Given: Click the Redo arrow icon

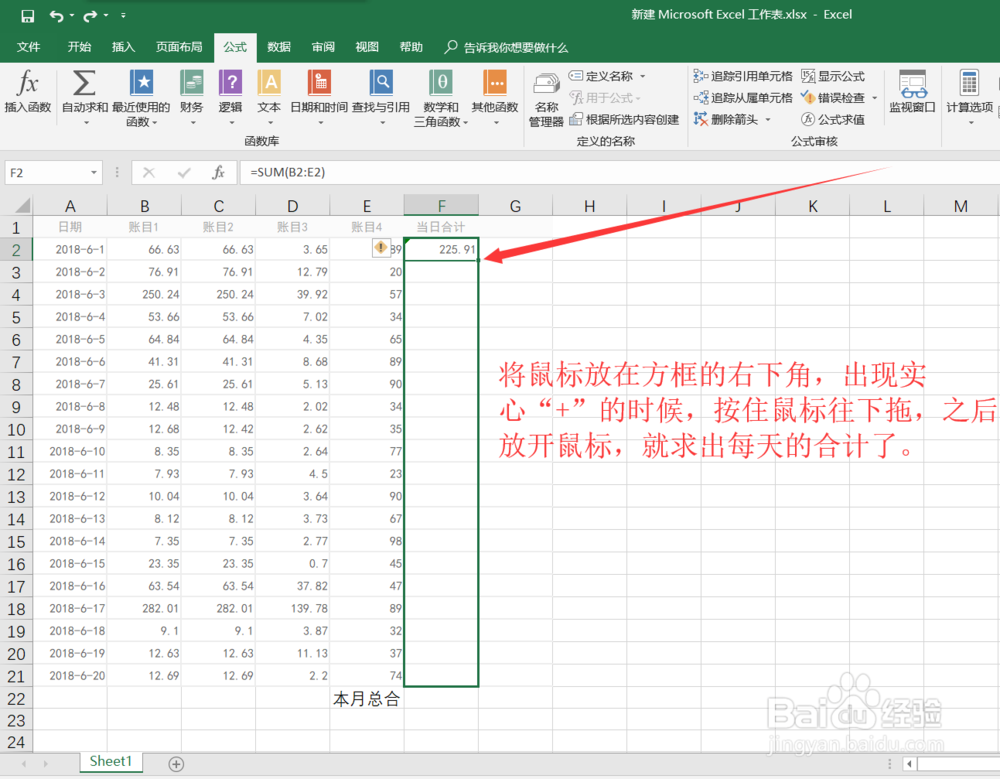Looking at the screenshot, I should click(91, 16).
